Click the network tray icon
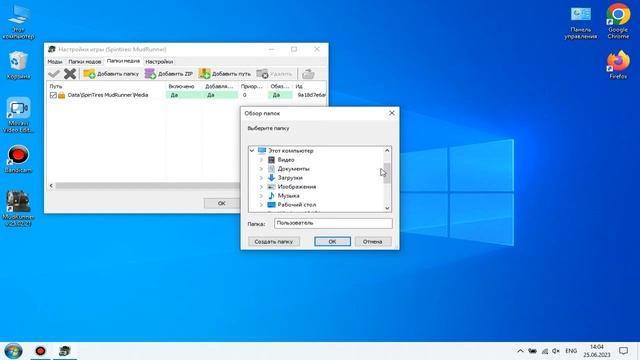This screenshot has width=640, height=360. click(x=544, y=351)
